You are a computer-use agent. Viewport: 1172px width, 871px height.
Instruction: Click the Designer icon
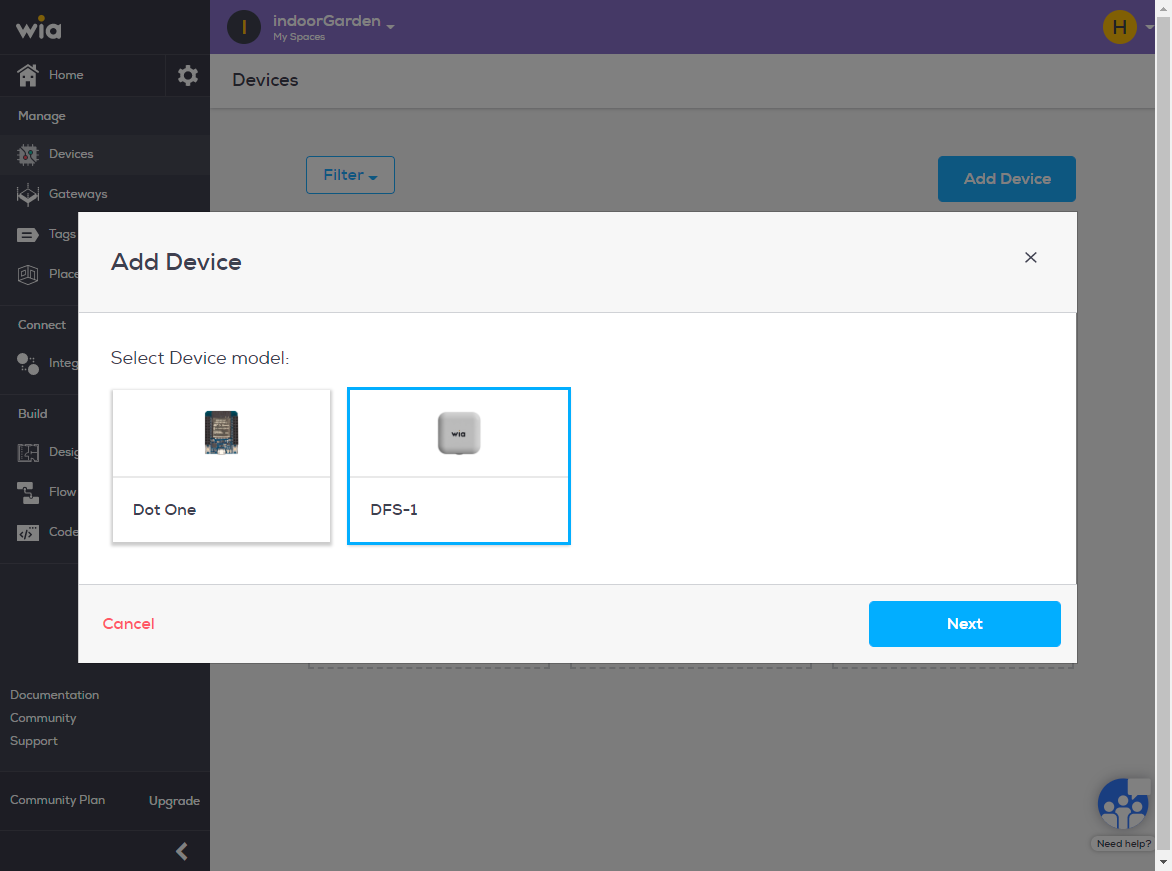click(28, 452)
